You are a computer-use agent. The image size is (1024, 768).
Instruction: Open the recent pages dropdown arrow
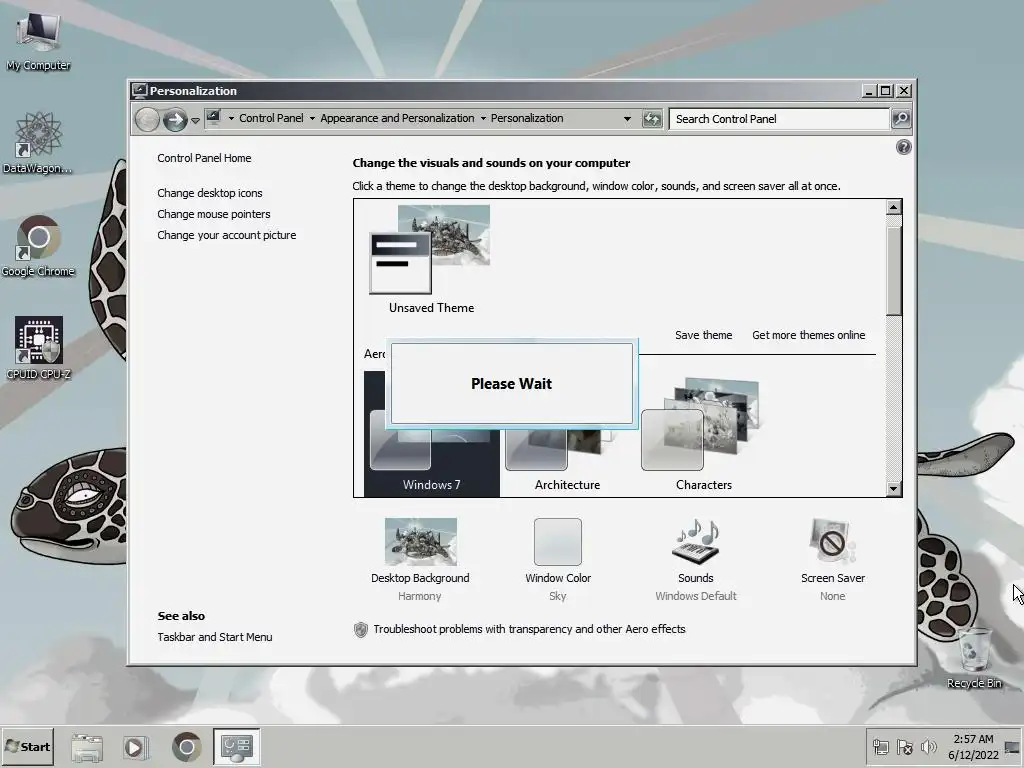click(195, 121)
